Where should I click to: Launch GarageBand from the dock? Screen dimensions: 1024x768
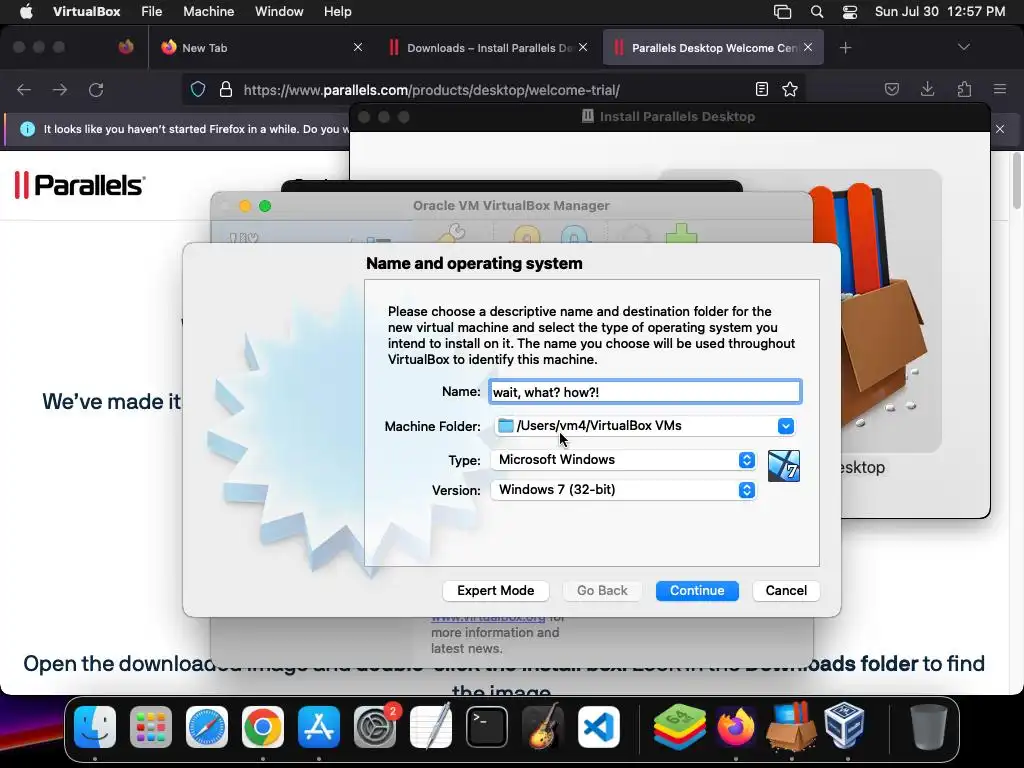pyautogui.click(x=543, y=727)
